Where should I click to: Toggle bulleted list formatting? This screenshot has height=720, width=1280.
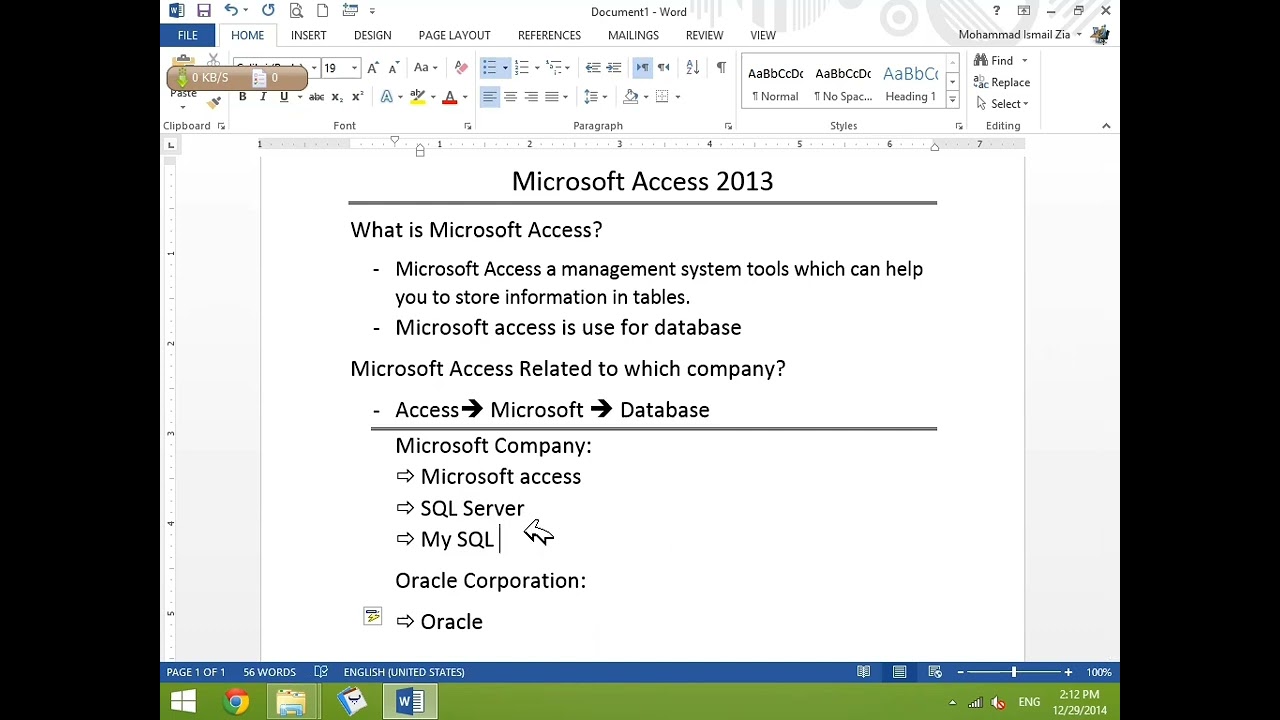point(489,68)
